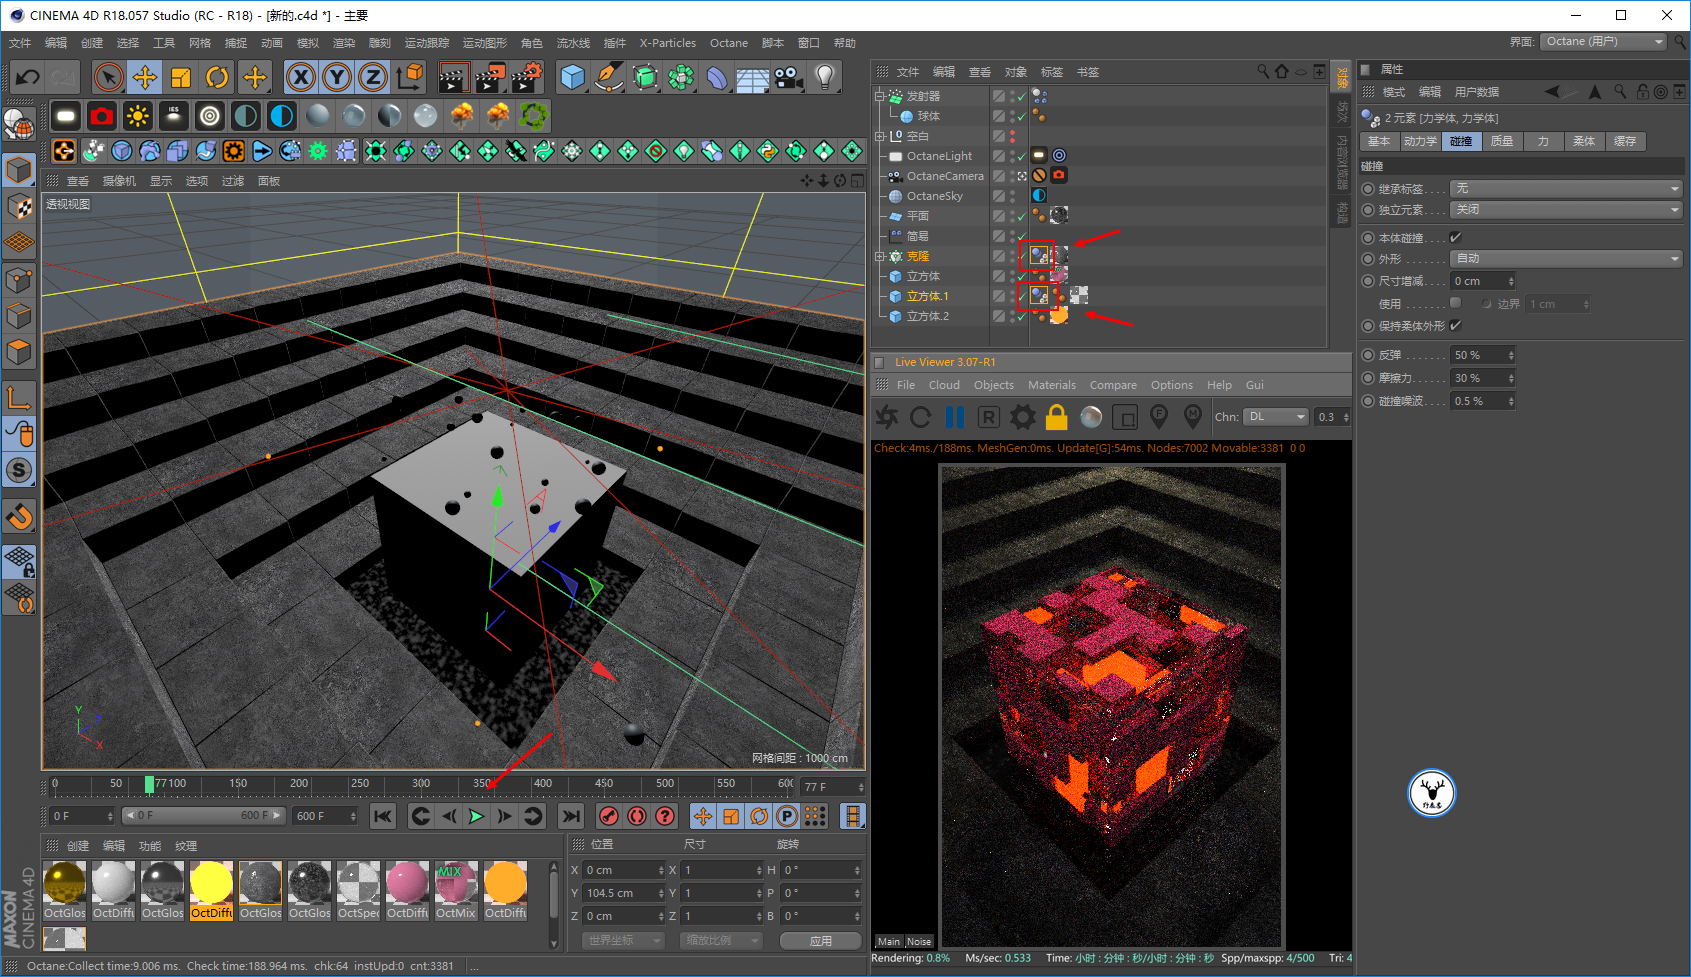Open Live Viewer Chn DL dropdown
This screenshot has height=977, width=1691.
[1277, 417]
